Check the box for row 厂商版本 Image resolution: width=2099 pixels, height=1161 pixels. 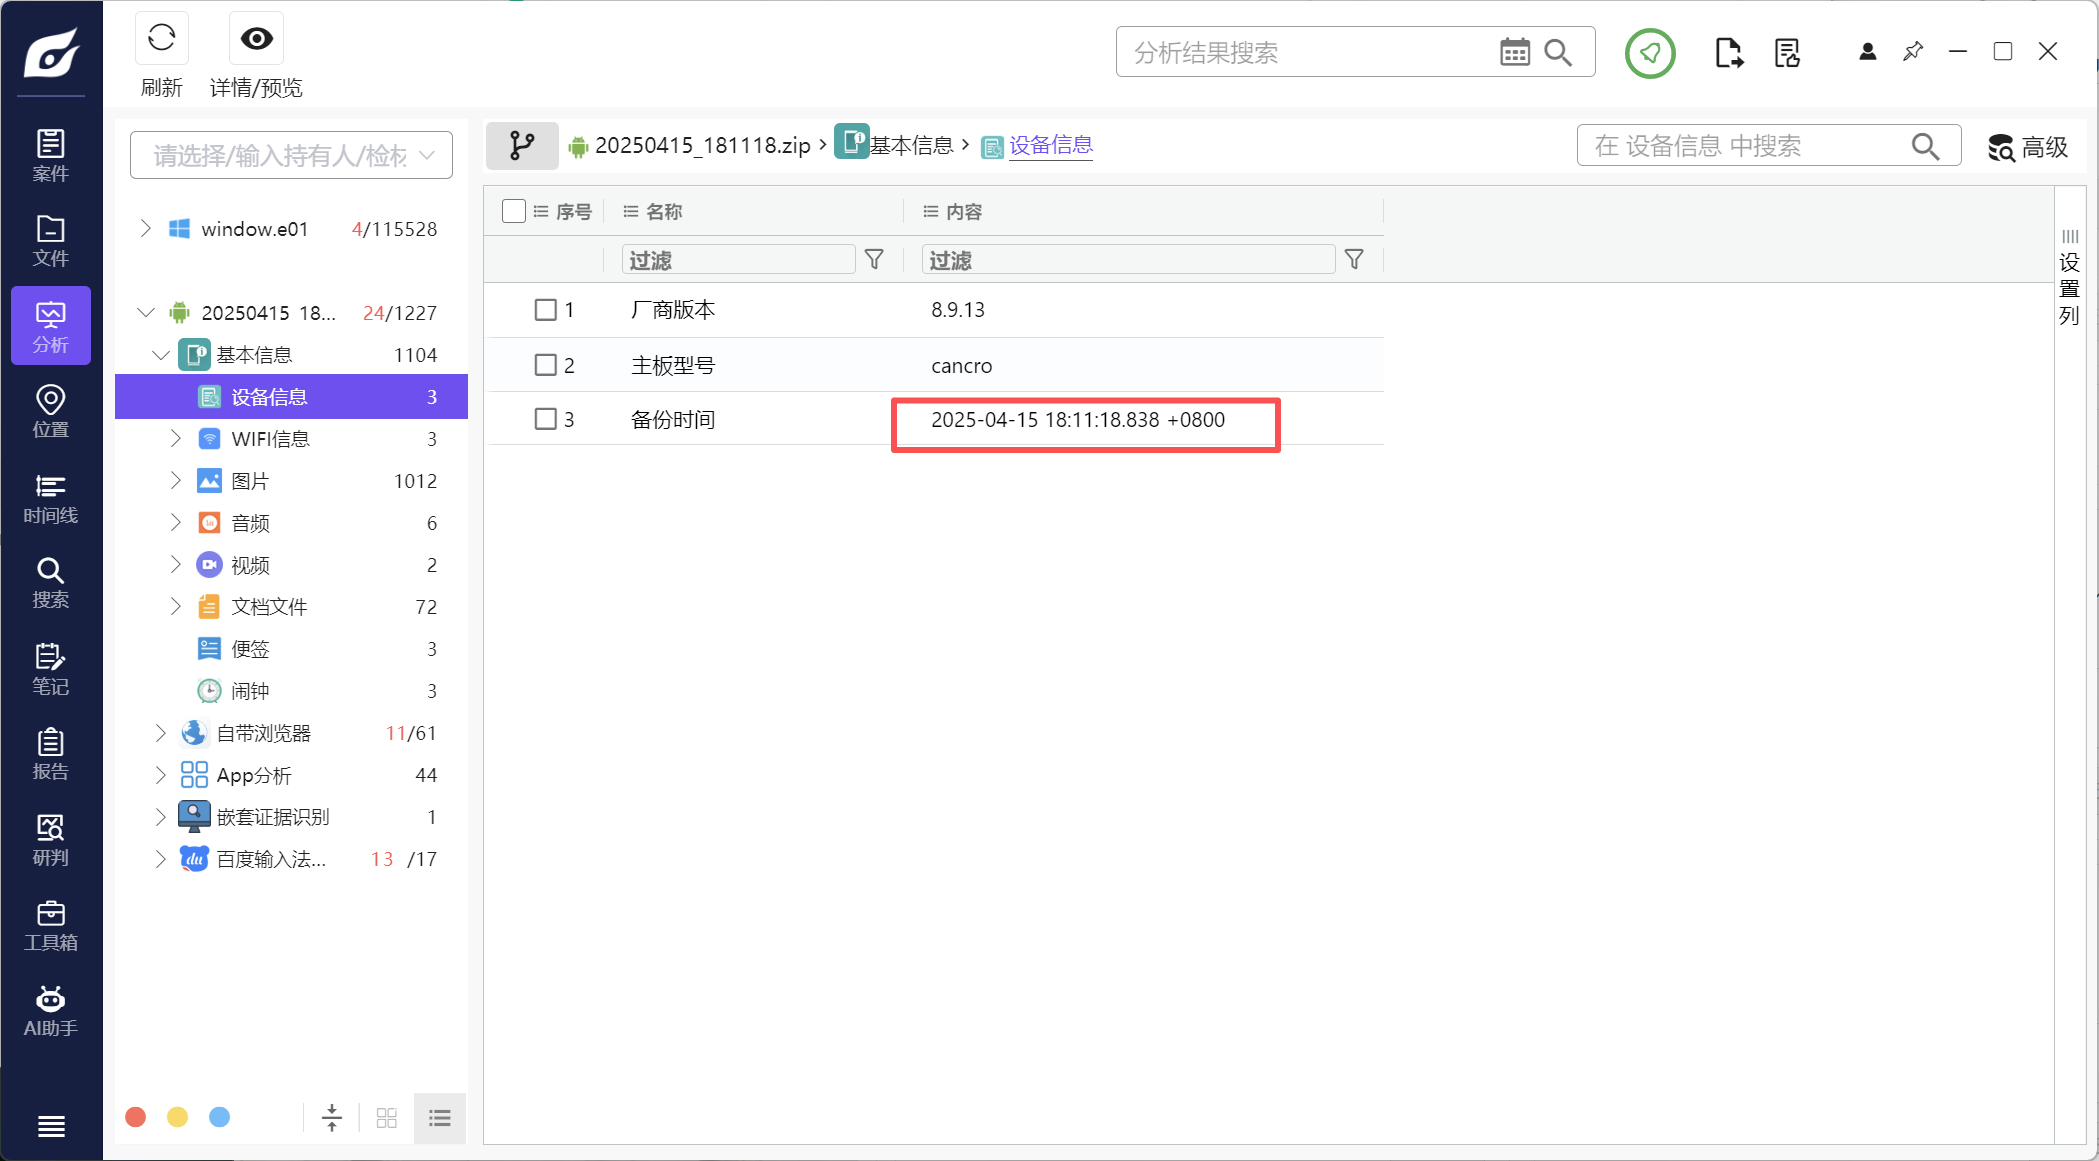(x=545, y=310)
